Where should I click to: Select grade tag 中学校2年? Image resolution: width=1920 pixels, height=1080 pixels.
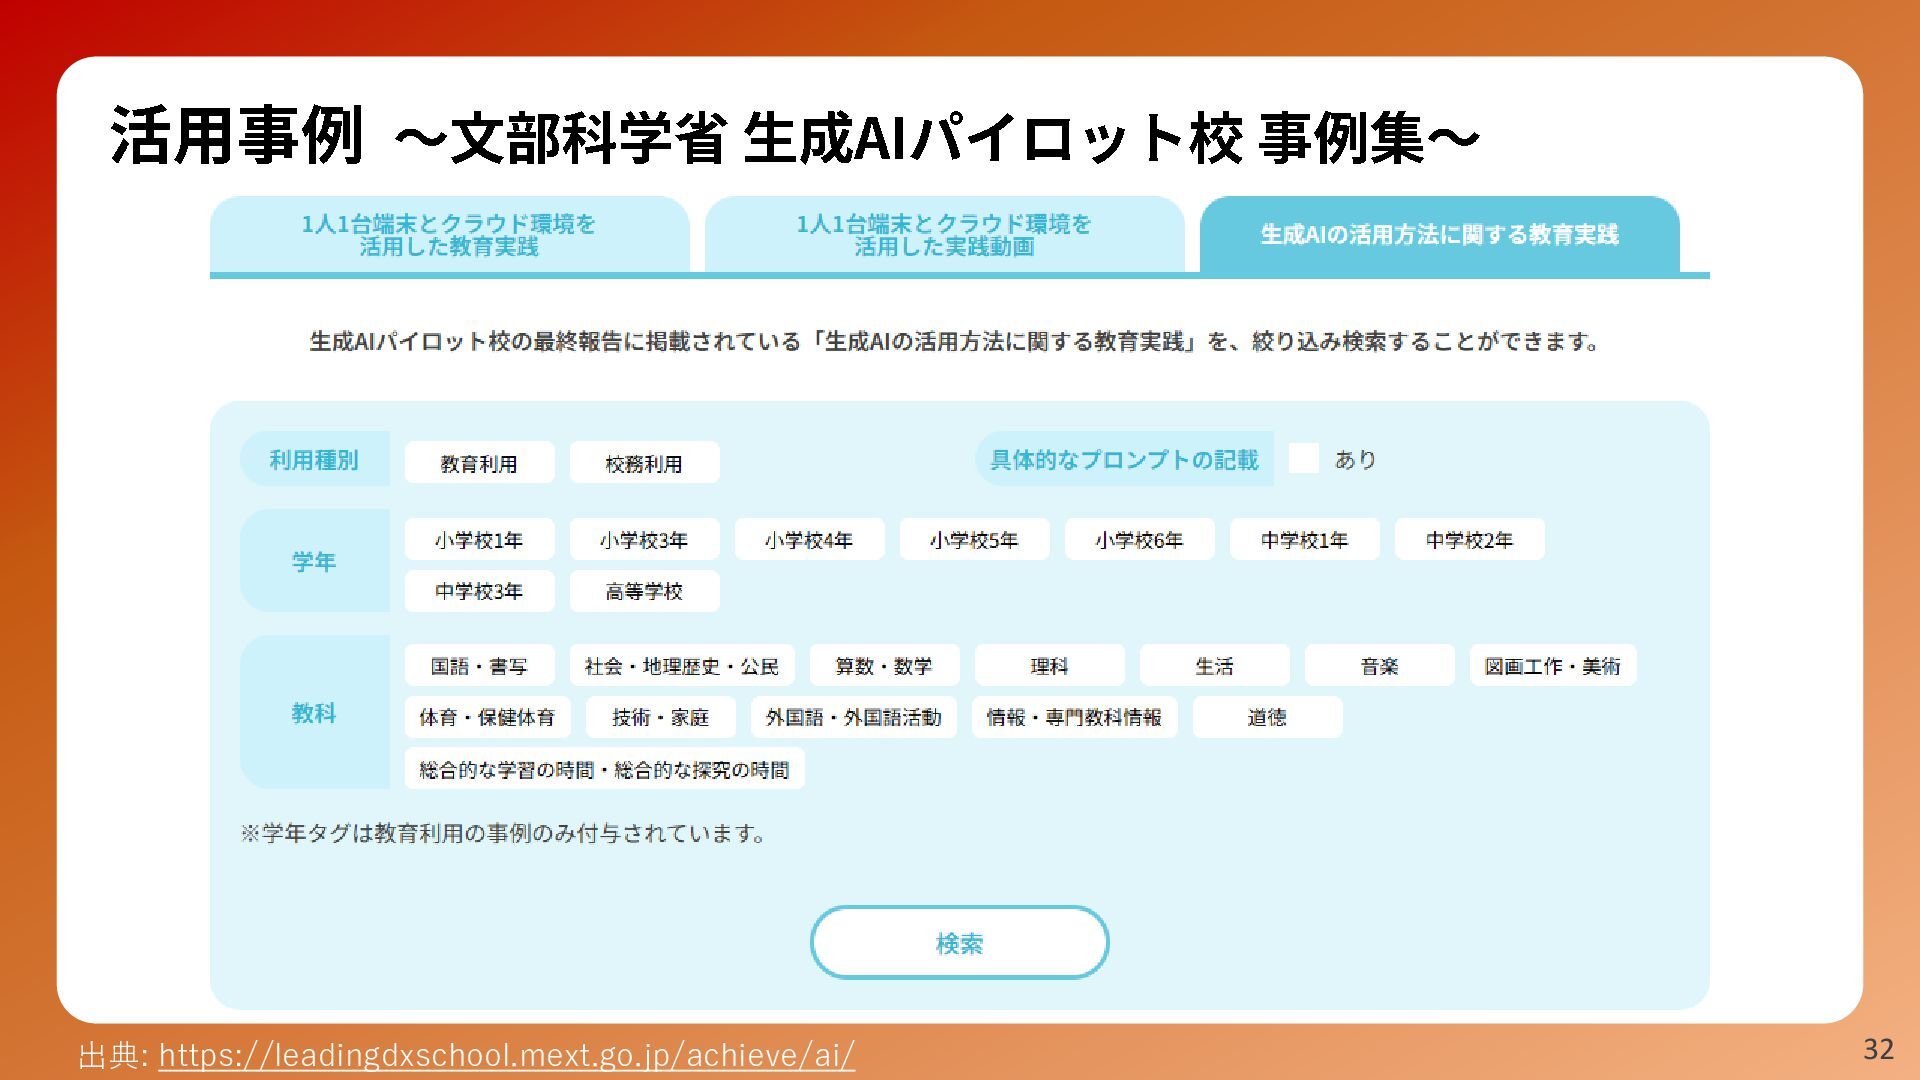tap(1469, 540)
